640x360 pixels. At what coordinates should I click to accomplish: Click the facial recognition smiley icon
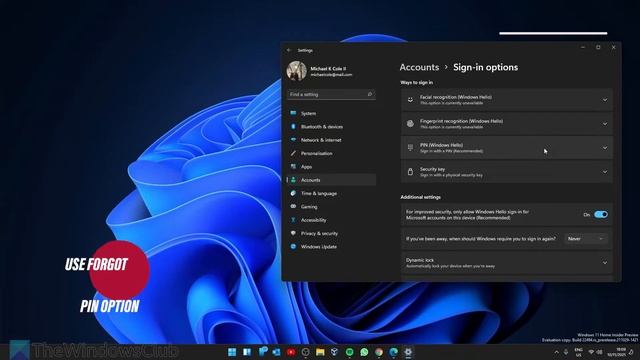point(410,100)
